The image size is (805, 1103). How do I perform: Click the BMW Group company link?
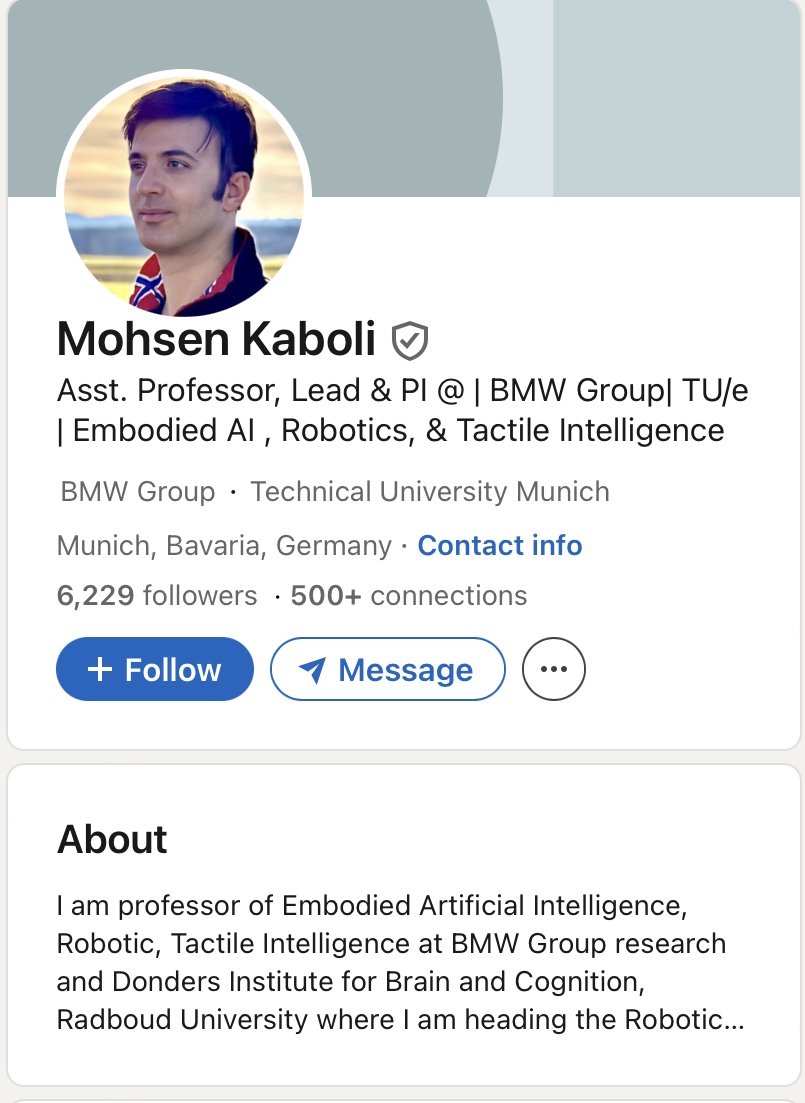pyautogui.click(x=138, y=492)
